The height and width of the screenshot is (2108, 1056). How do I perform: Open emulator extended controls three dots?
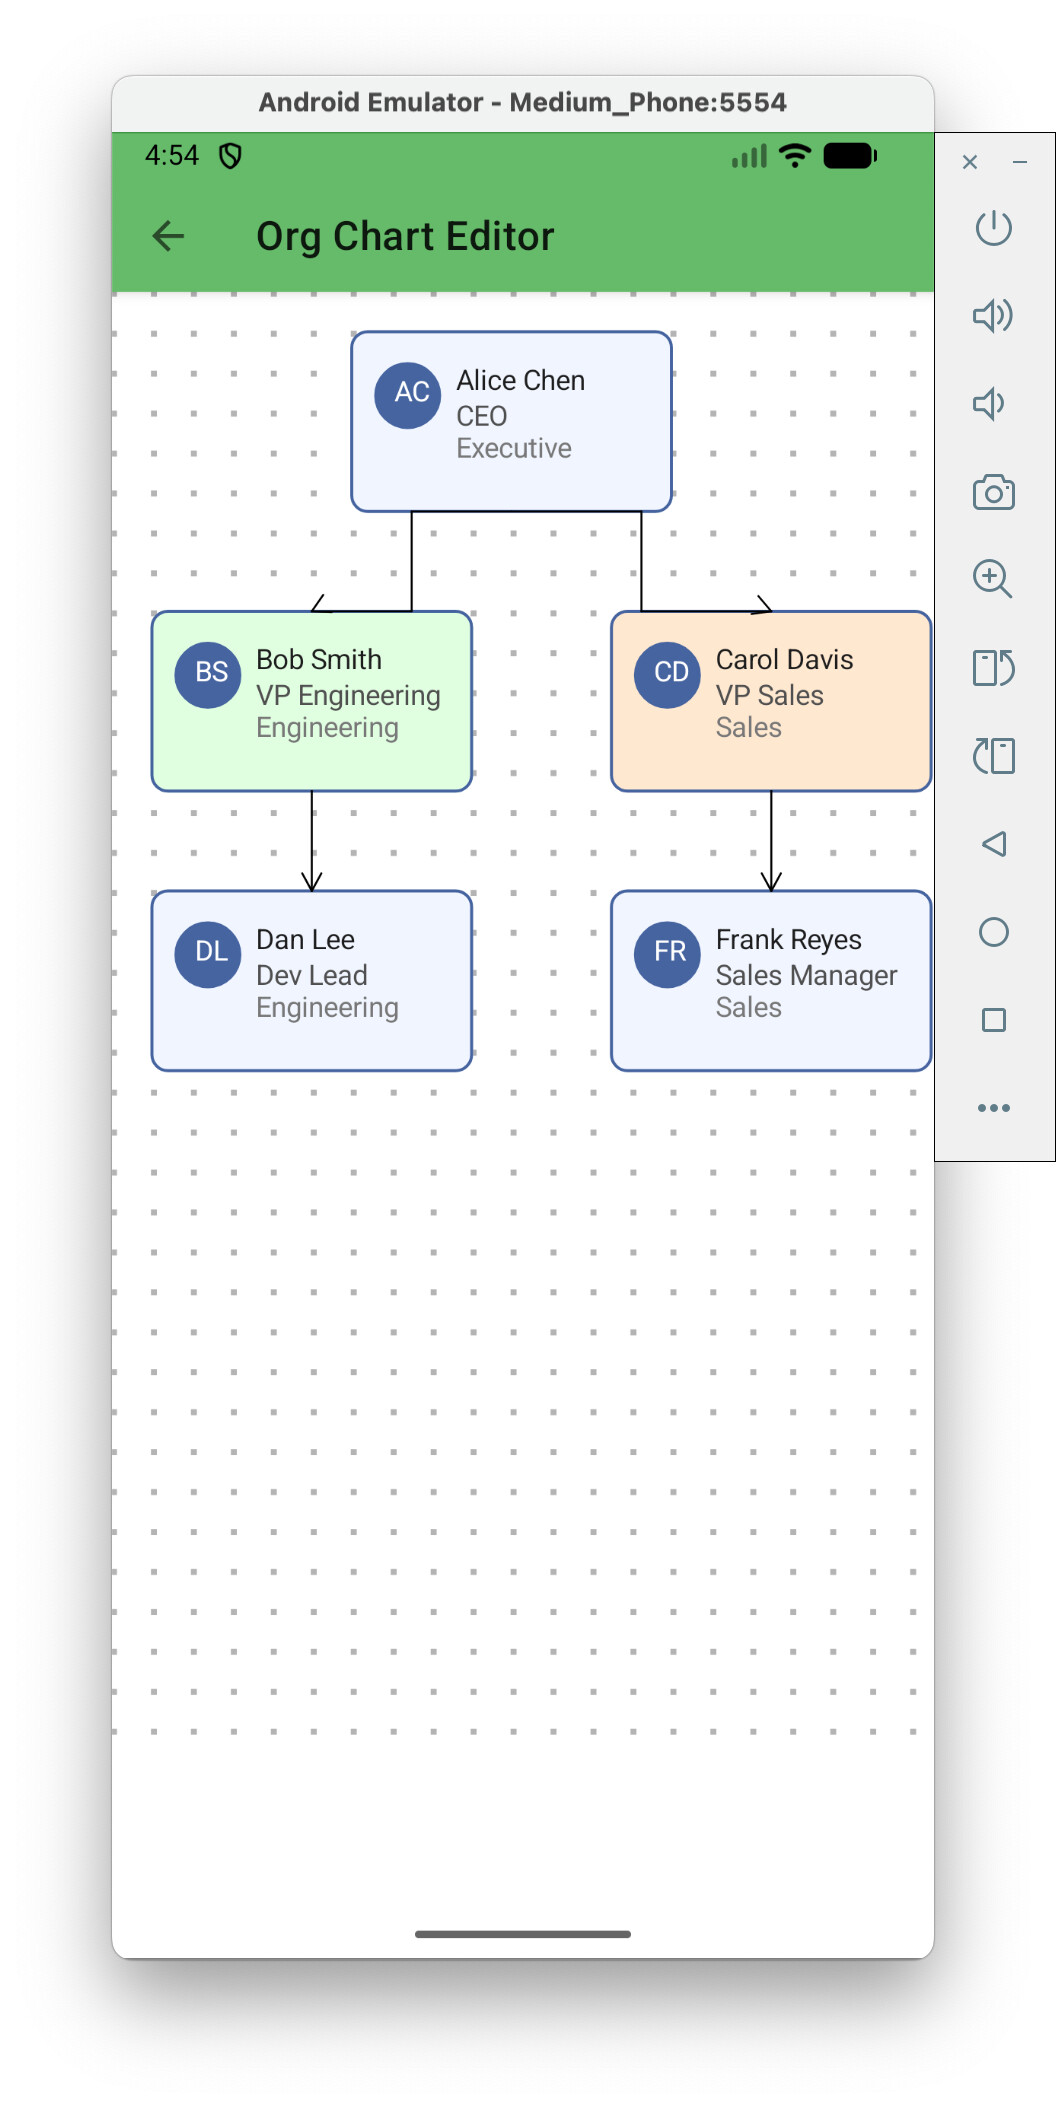pyautogui.click(x=993, y=1108)
